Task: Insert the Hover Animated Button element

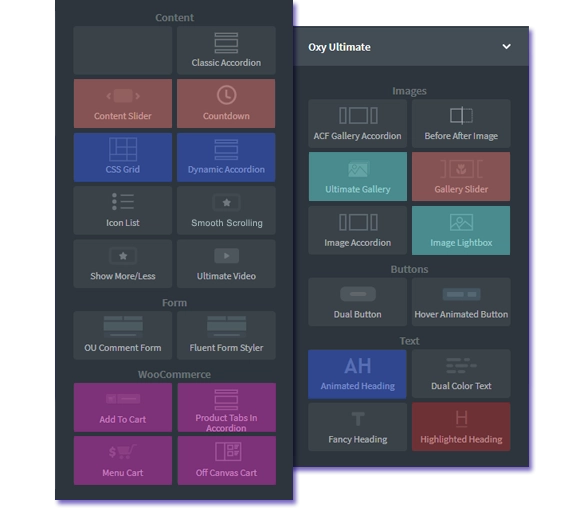Action: pyautogui.click(x=461, y=302)
